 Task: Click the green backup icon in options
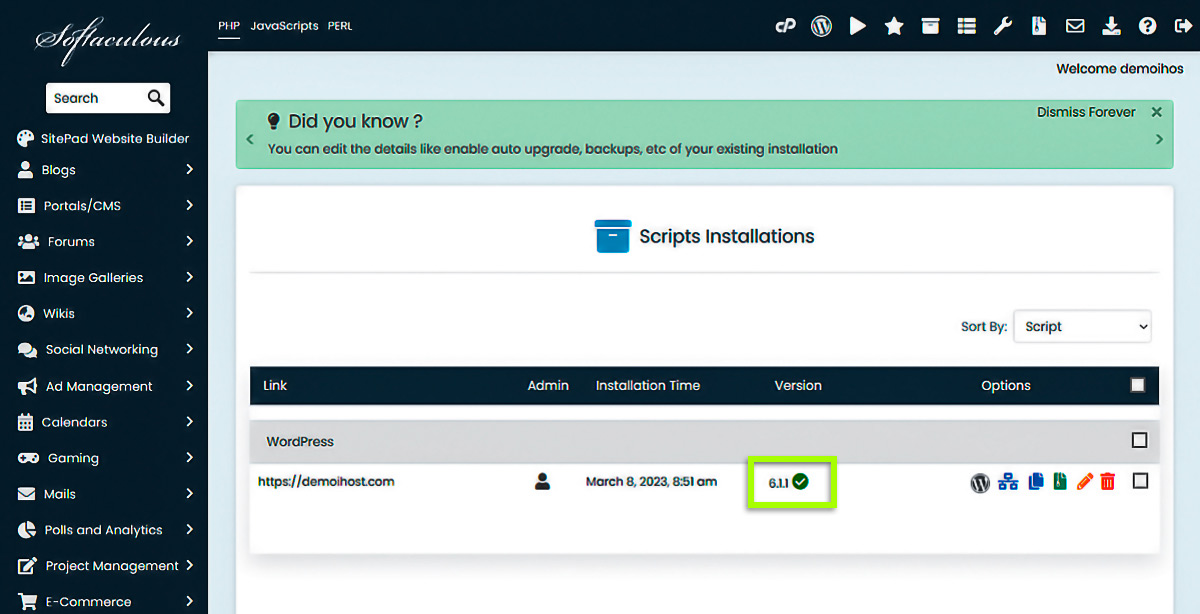point(1060,482)
